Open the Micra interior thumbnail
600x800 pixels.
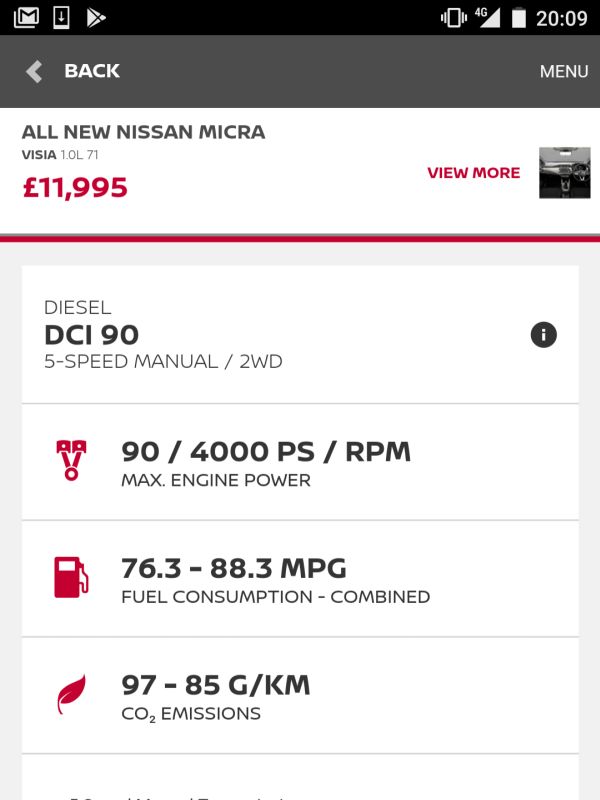tap(565, 172)
